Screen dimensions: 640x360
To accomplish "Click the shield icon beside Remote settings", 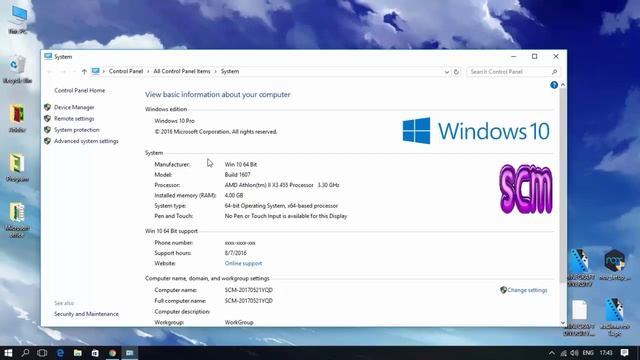I will (x=47, y=119).
